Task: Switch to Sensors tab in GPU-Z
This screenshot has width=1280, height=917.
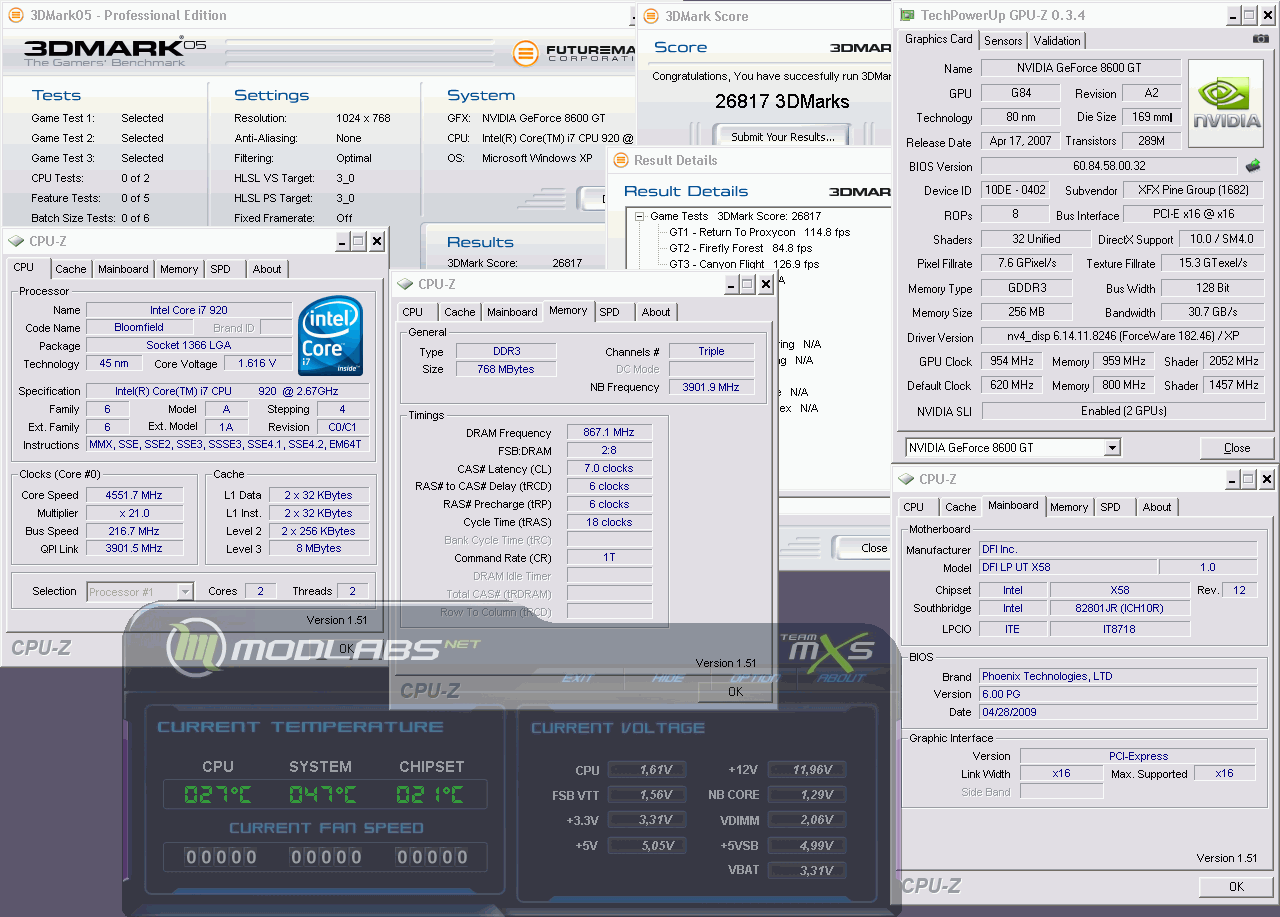Action: 1003,41
